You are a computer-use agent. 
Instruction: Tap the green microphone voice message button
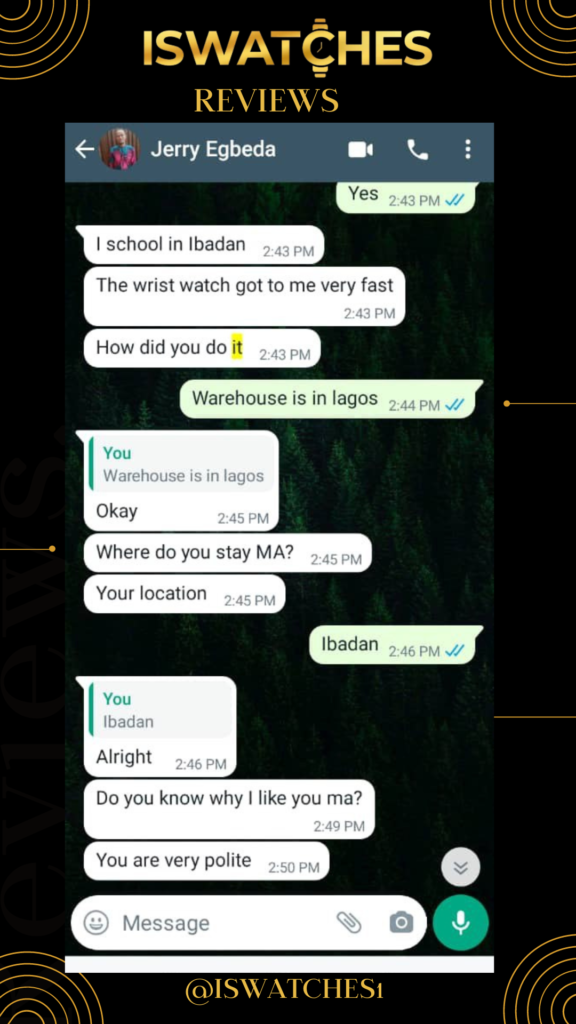[460, 923]
